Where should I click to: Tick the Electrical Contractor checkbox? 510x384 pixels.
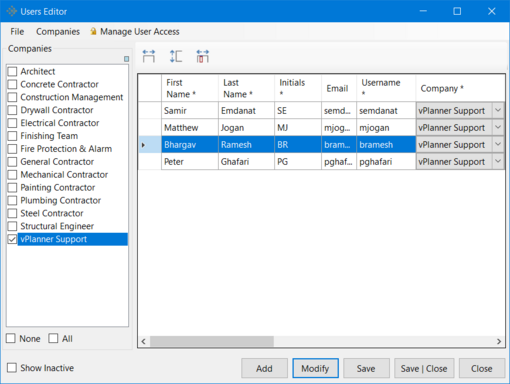12,123
